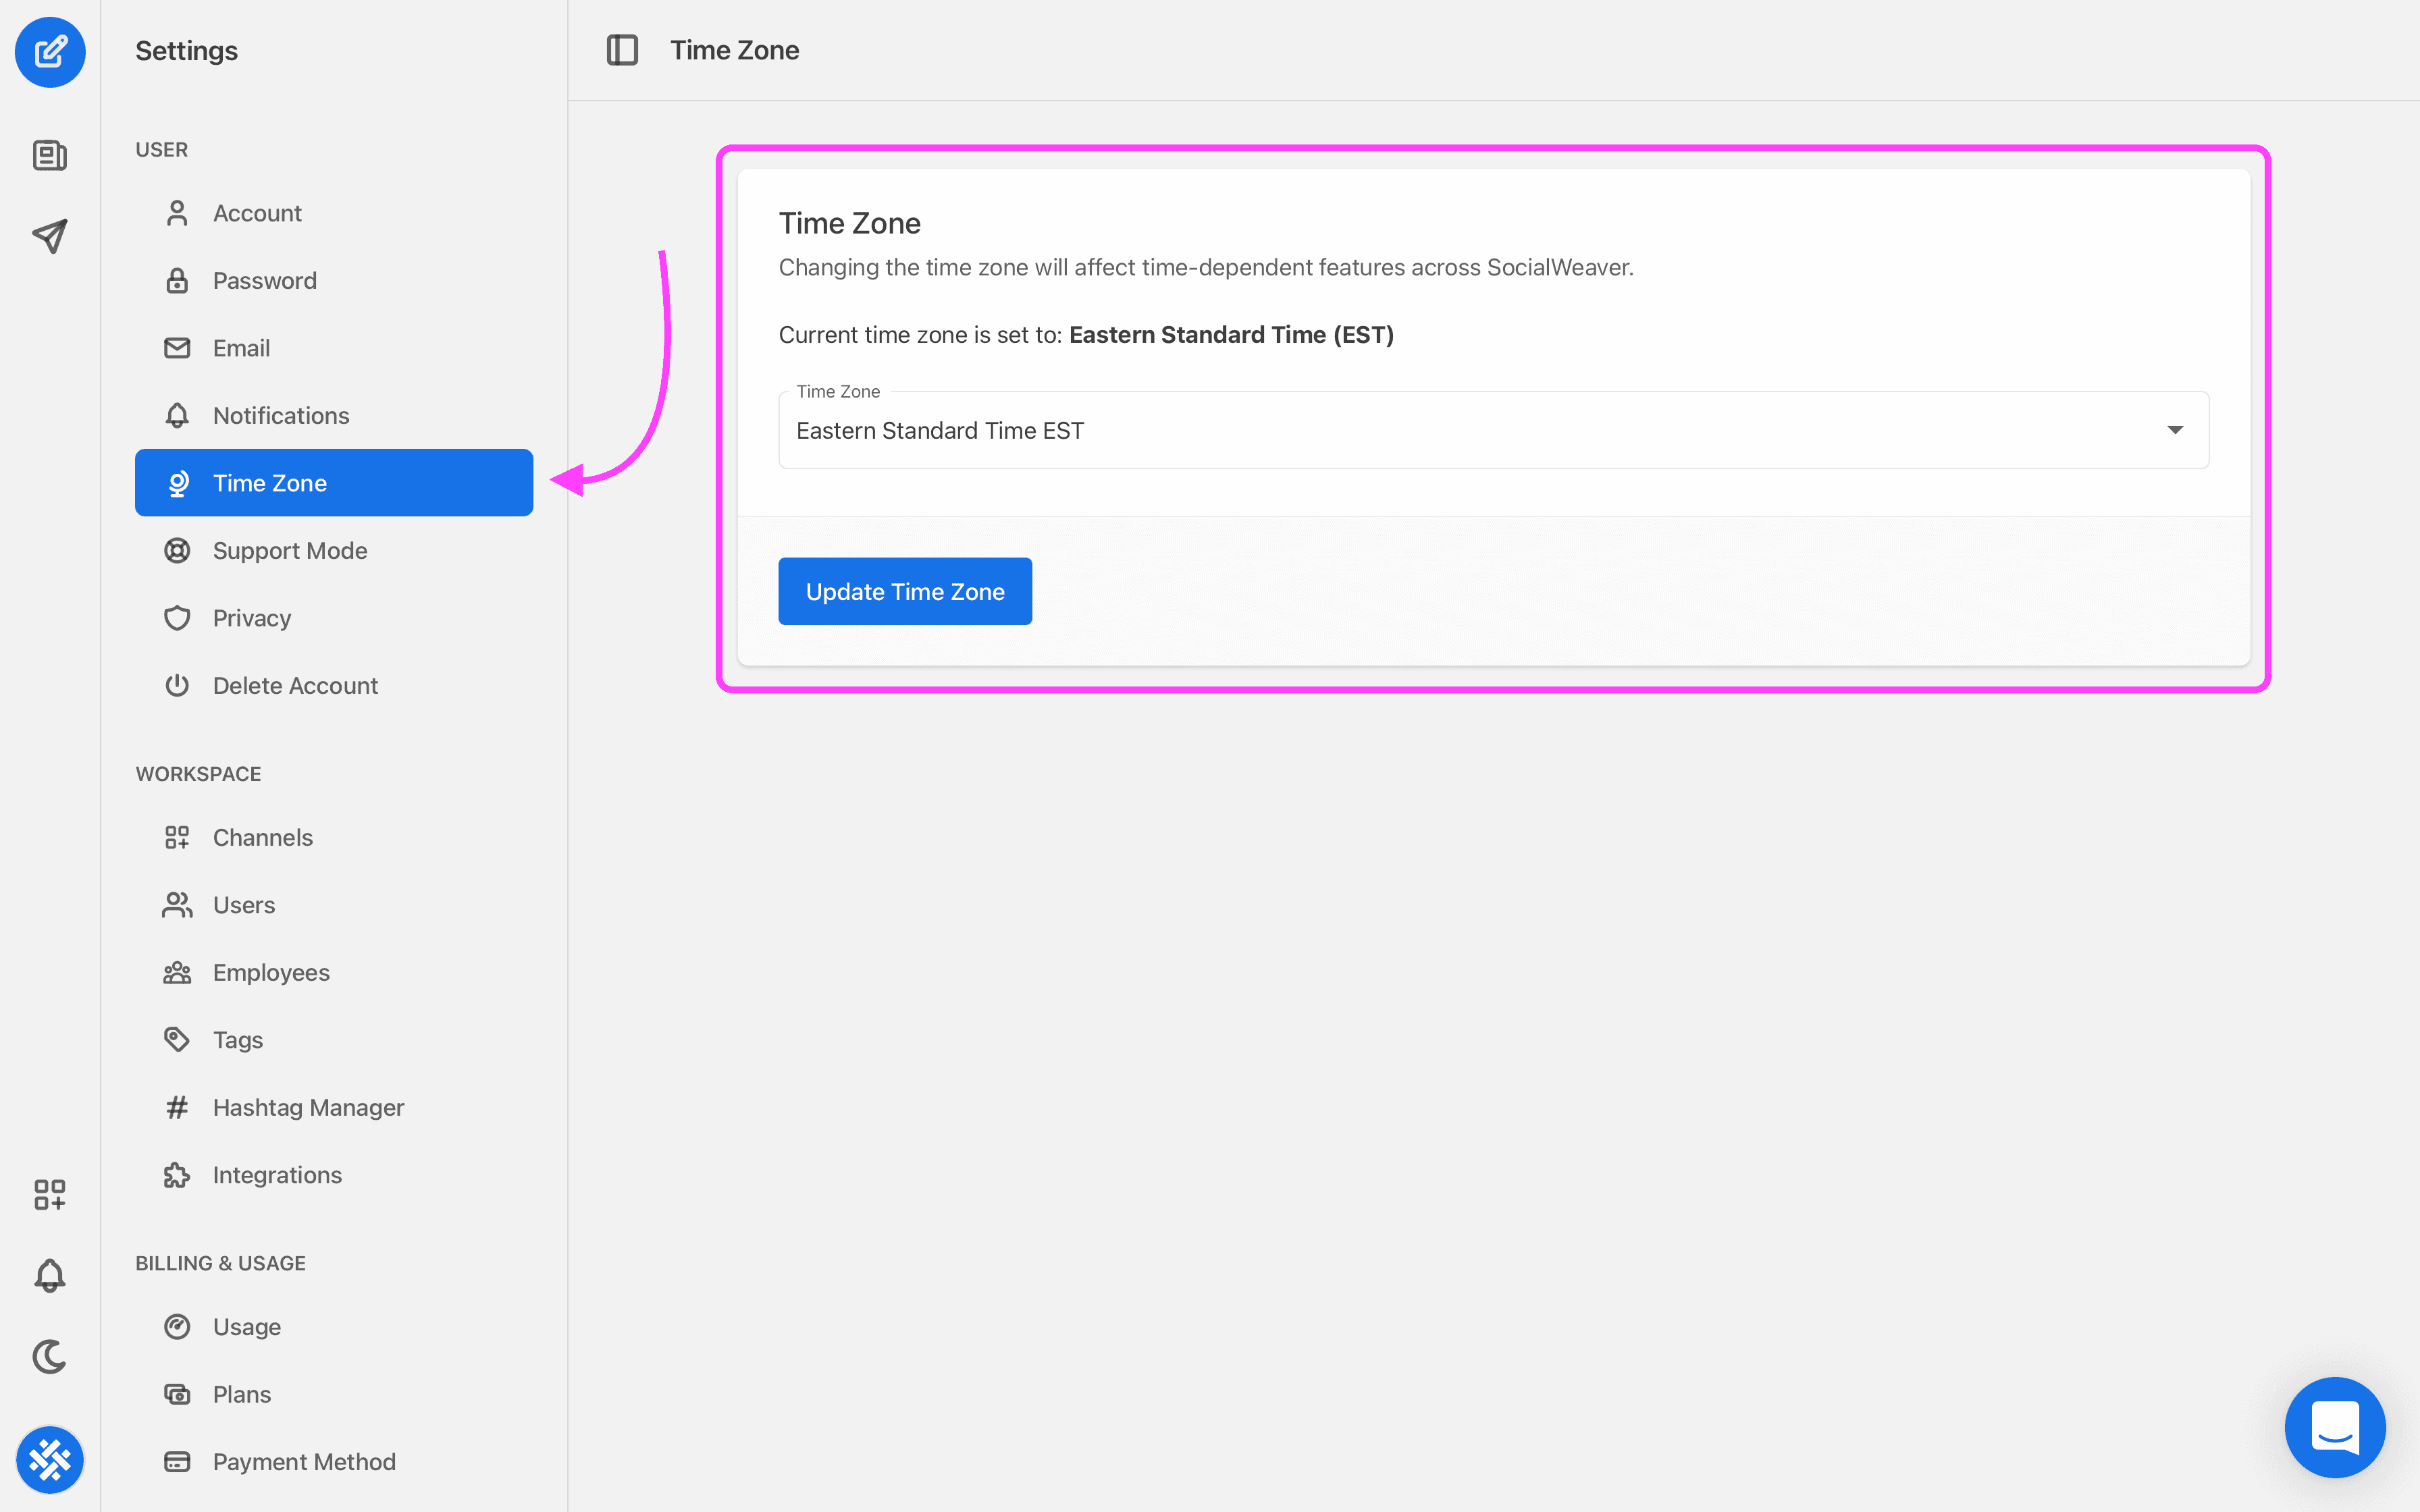Viewport: 2420px width, 1512px height.
Task: Click the dark mode crescent icon
Action: point(51,1357)
